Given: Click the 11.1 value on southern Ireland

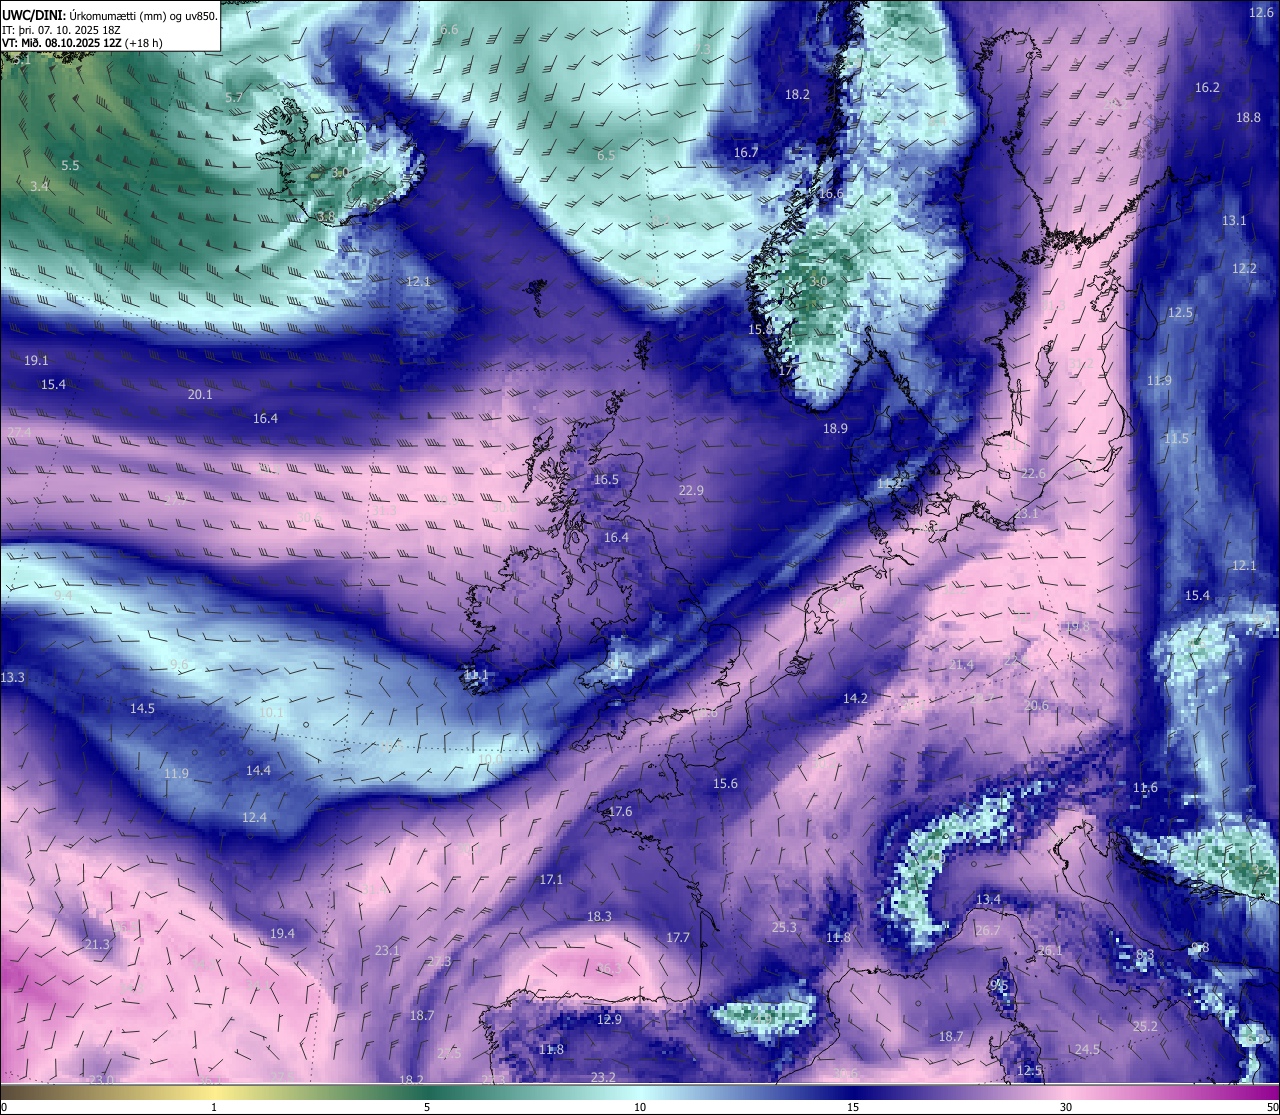Looking at the screenshot, I should pyautogui.click(x=476, y=676).
